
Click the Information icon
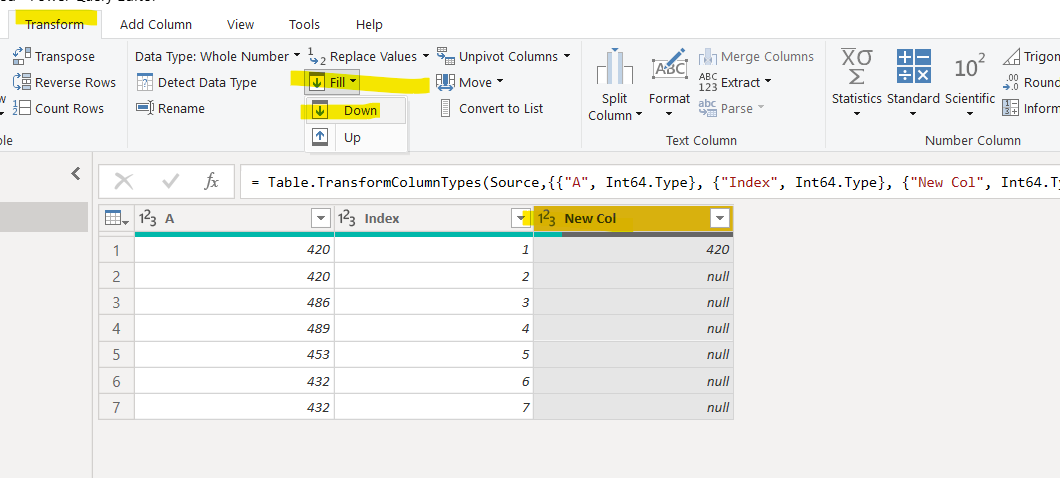click(1011, 108)
